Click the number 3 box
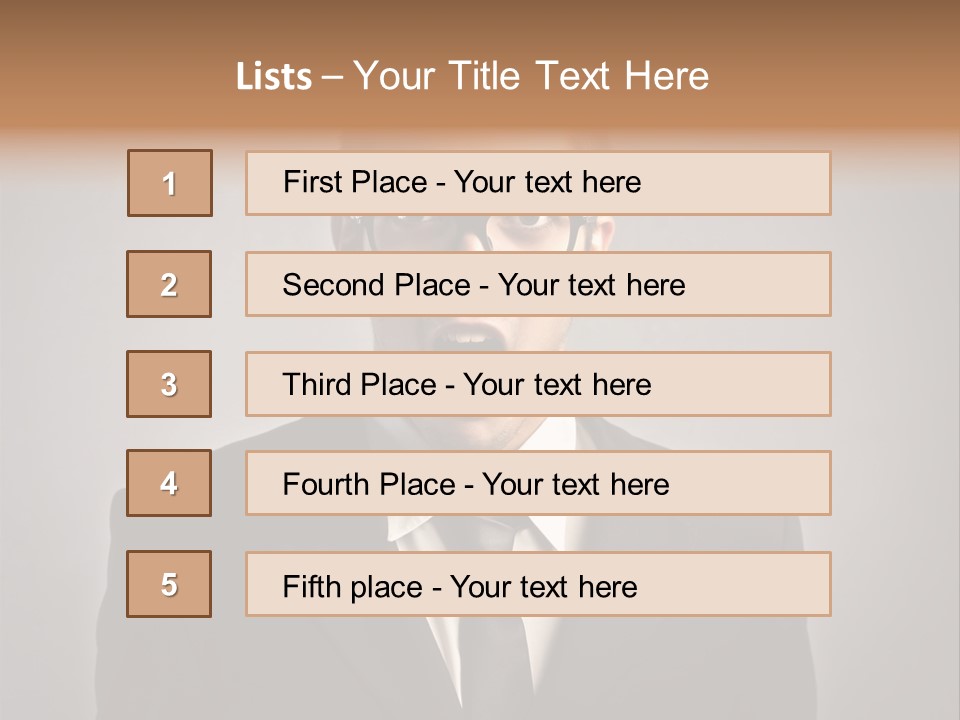960x720 pixels. [x=169, y=384]
